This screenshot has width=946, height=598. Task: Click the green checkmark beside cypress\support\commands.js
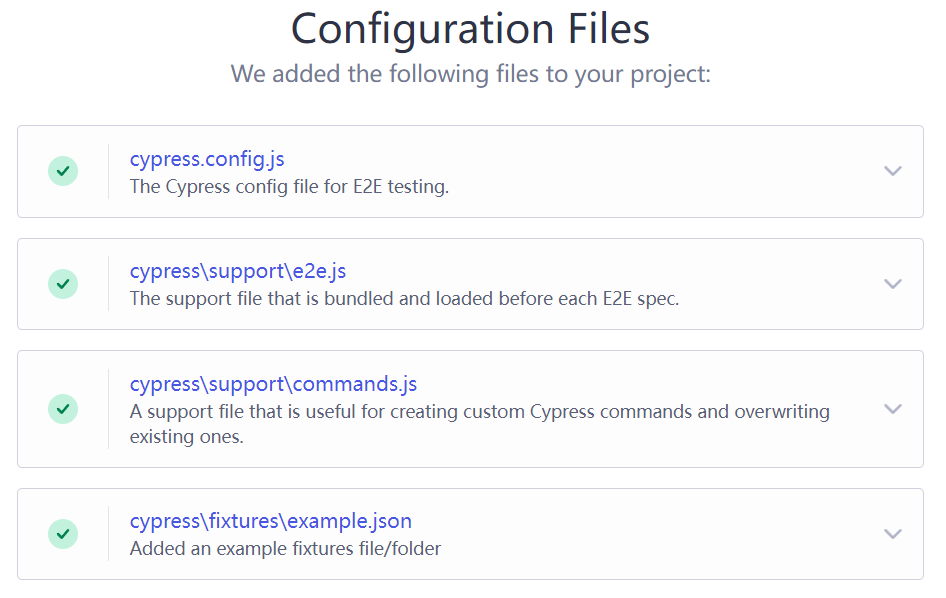click(x=63, y=408)
